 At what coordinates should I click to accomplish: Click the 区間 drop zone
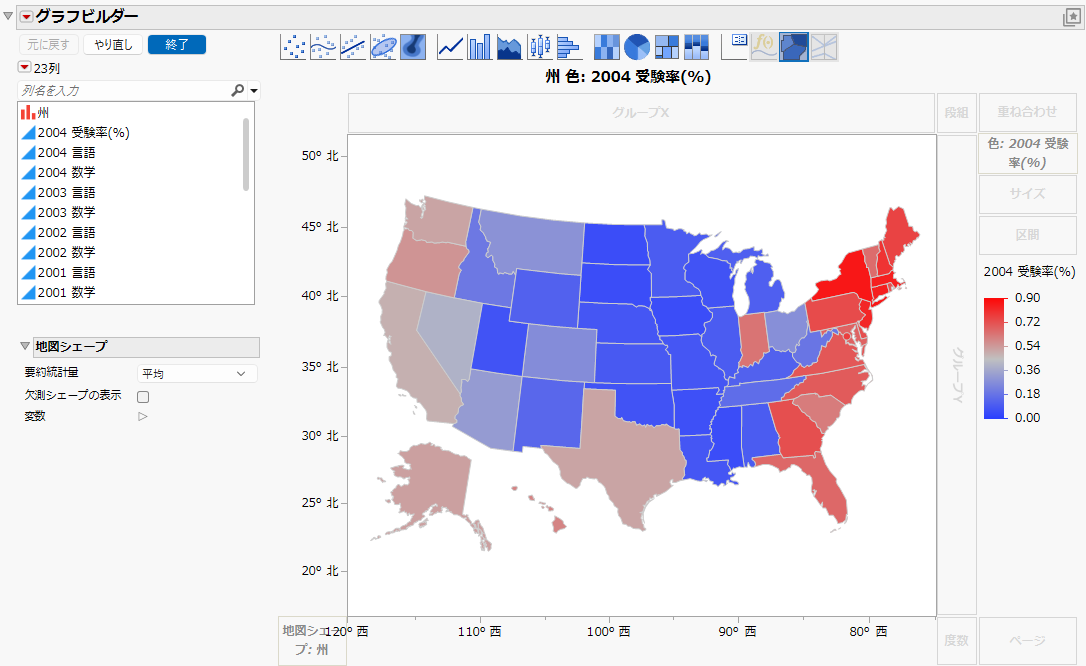1027,235
